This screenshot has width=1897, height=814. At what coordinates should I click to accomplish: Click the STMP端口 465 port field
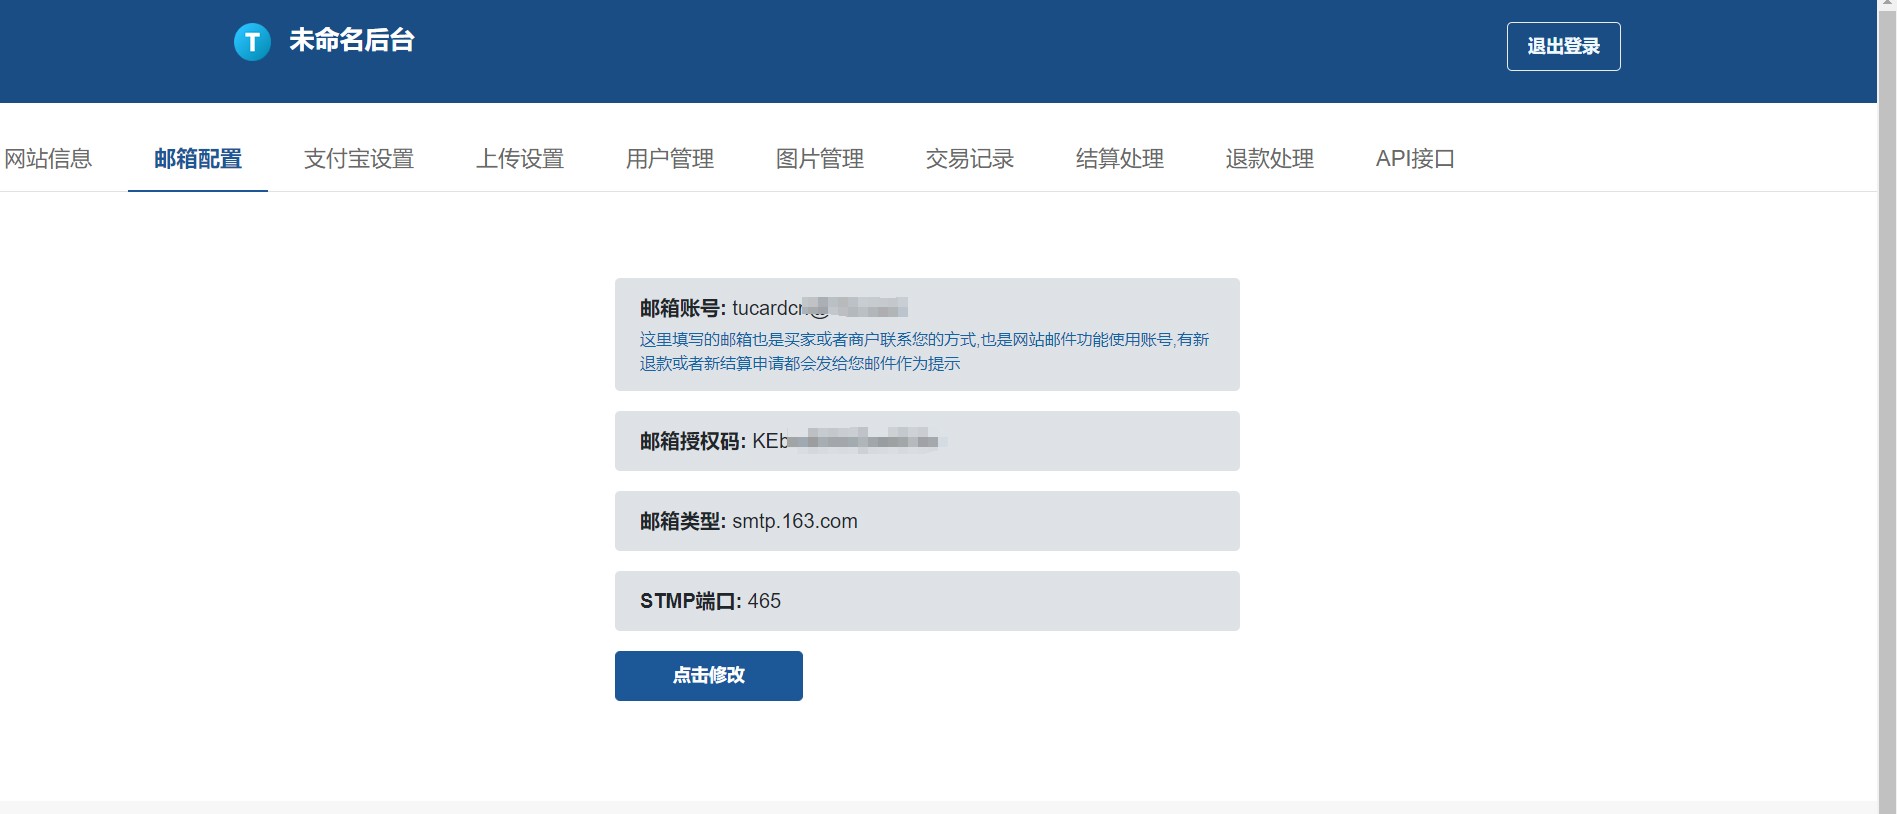pos(926,601)
